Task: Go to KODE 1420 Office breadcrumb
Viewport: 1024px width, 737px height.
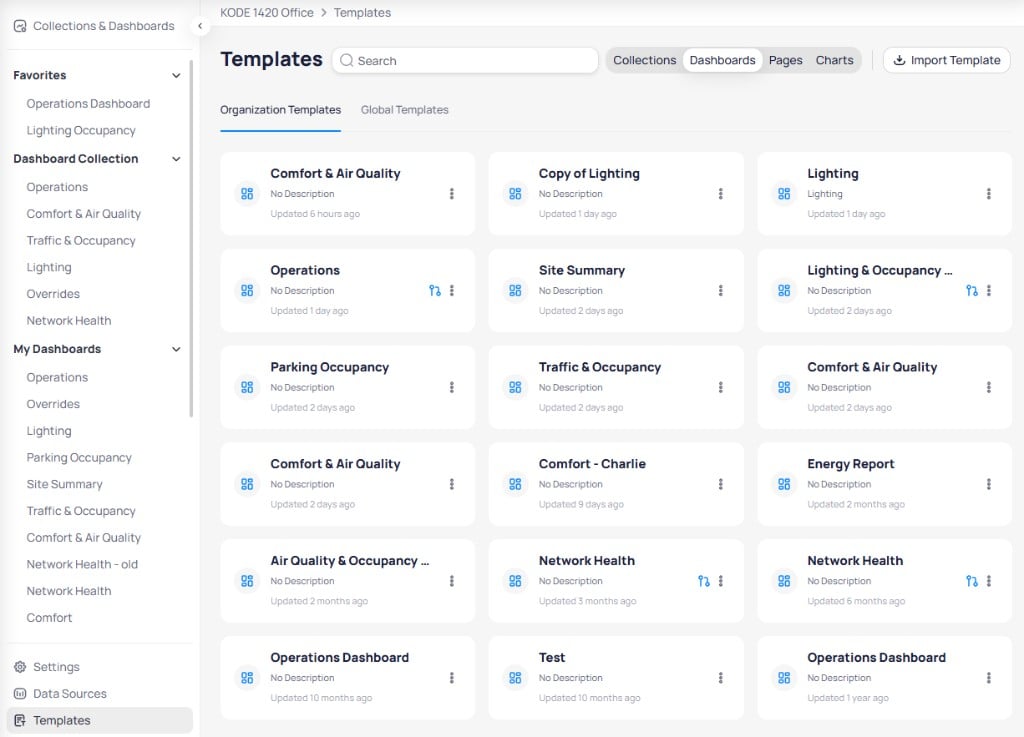Action: [266, 12]
